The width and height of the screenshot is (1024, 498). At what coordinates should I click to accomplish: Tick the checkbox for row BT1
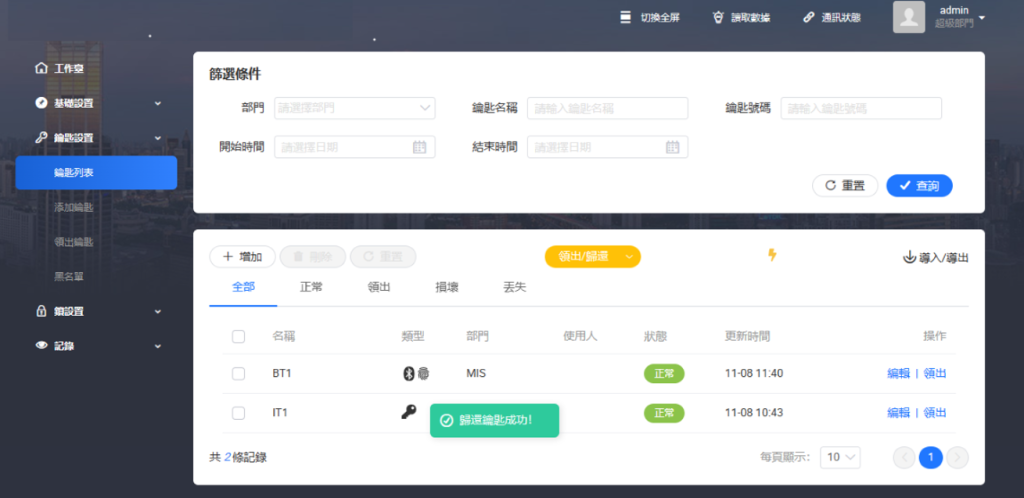(238, 373)
